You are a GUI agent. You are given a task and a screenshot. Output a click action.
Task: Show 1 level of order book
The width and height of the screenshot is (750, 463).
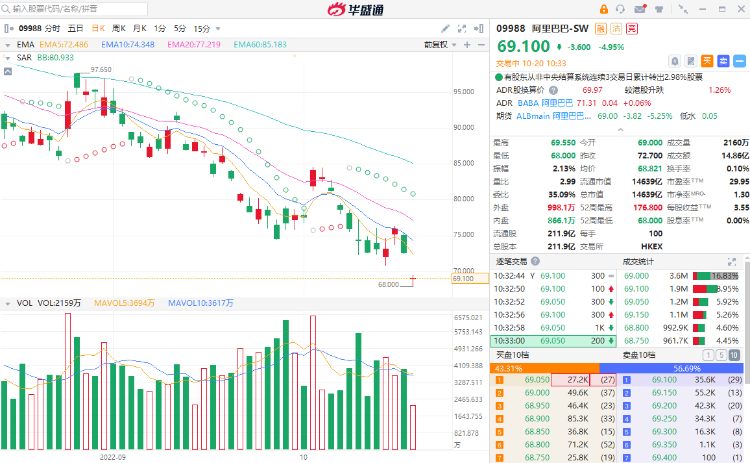(x=708, y=355)
